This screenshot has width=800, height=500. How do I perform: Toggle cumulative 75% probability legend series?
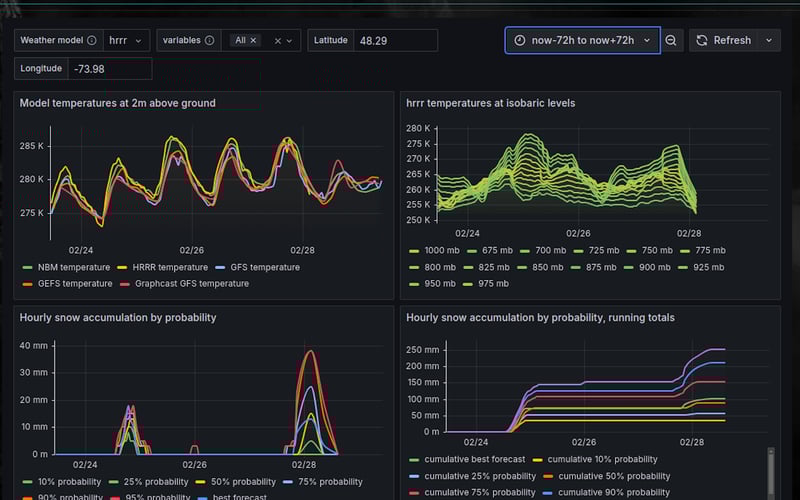pyautogui.click(x=480, y=493)
